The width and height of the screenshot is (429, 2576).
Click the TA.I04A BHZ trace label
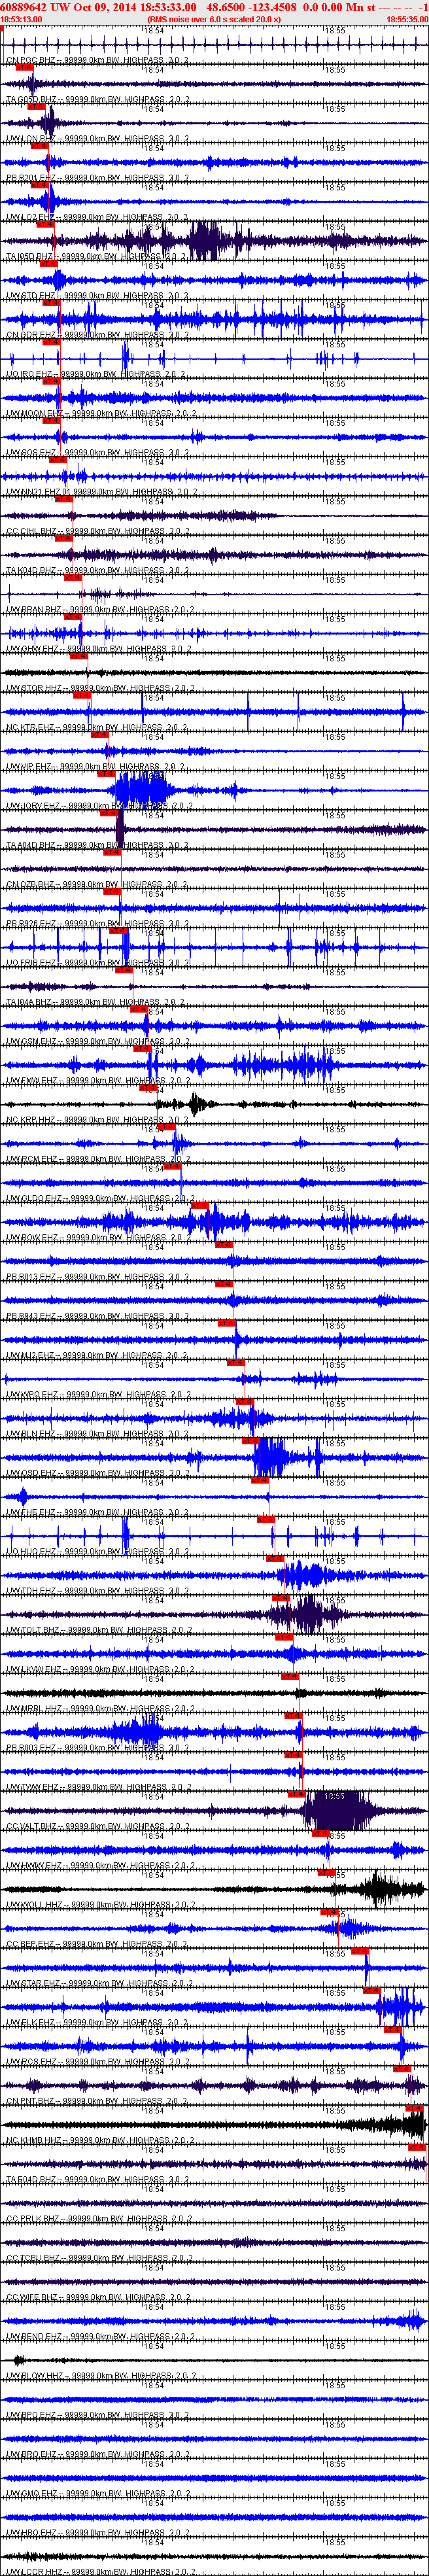[x=98, y=1002]
